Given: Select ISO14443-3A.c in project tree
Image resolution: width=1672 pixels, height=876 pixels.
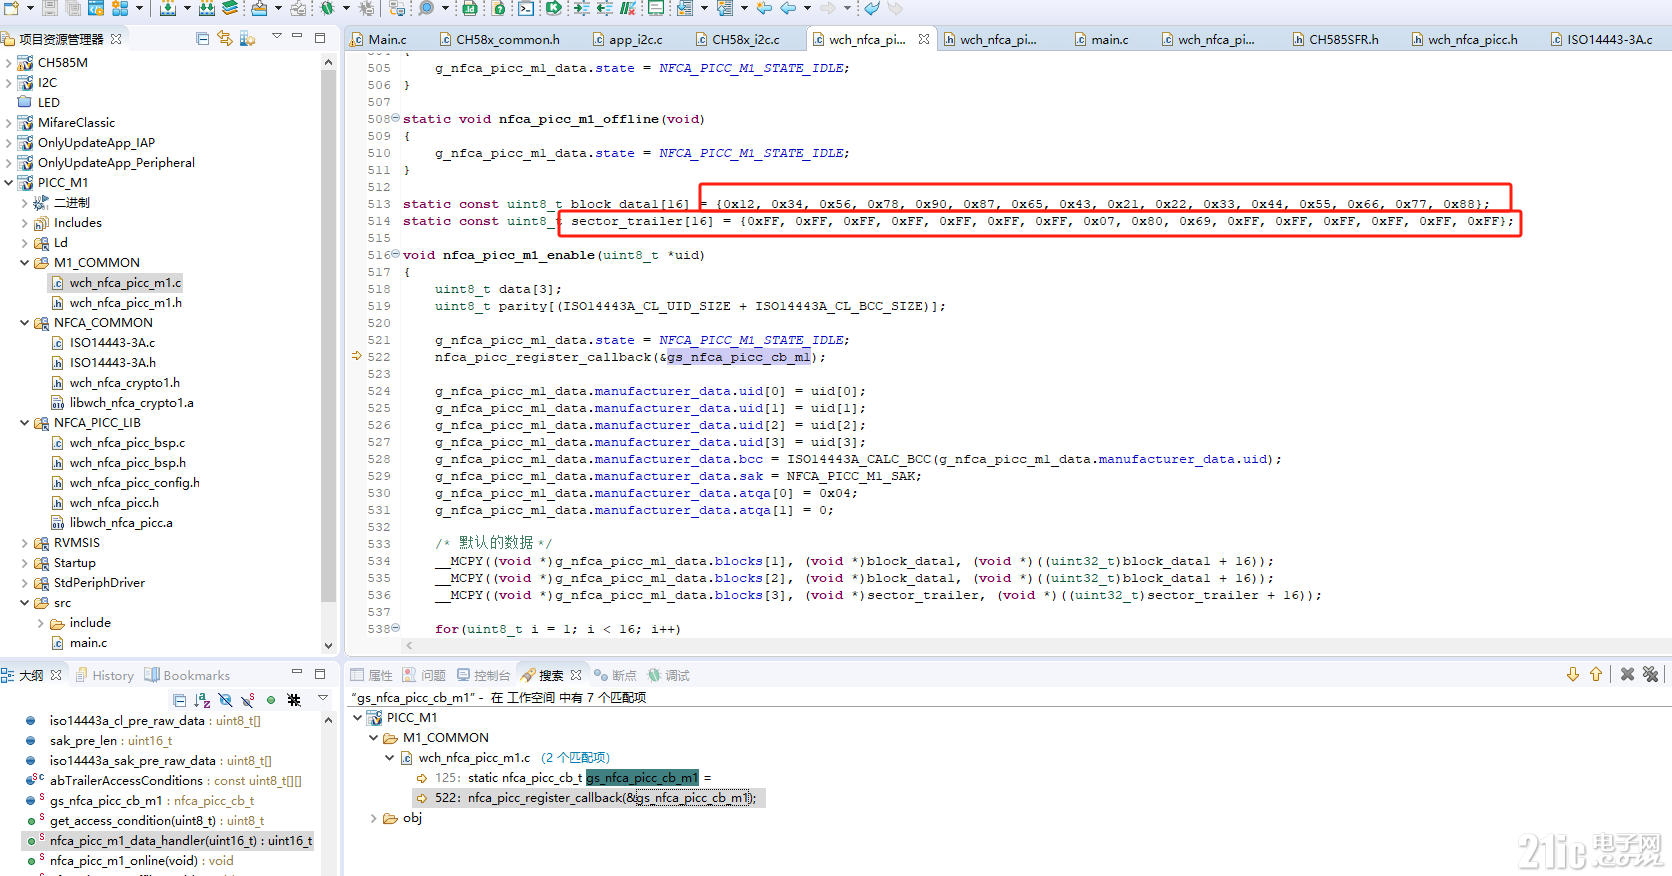Looking at the screenshot, I should (x=112, y=342).
